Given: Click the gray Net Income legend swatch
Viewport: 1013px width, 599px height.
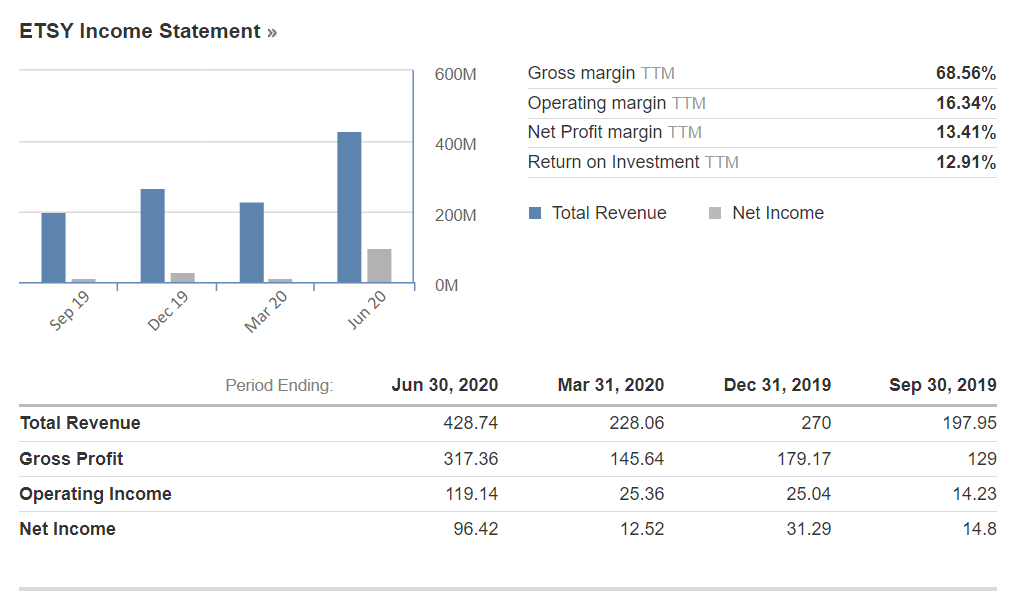Looking at the screenshot, I should pos(714,213).
